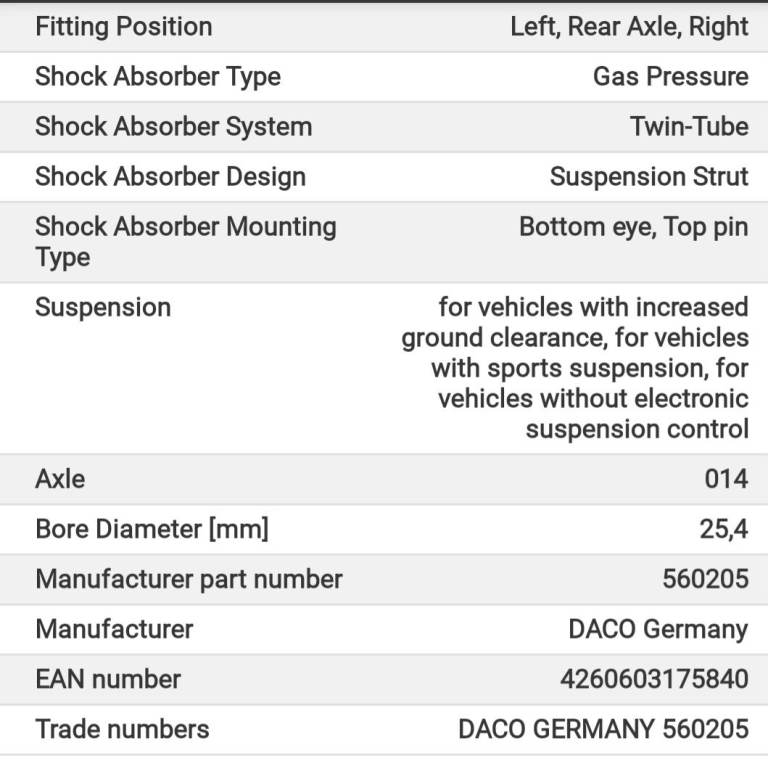Select the "Left, Rear Axle, Right" value
This screenshot has height=759, width=768.
(629, 27)
